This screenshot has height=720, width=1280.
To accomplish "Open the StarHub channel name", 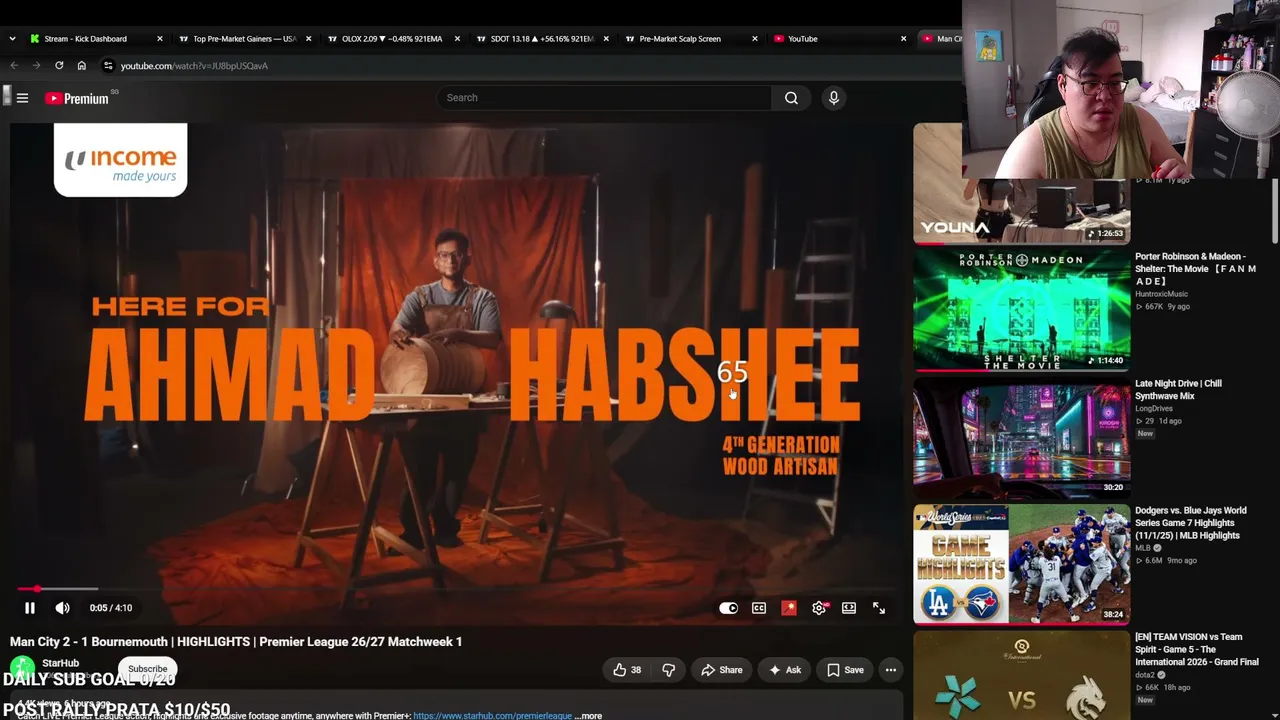I will (60, 663).
